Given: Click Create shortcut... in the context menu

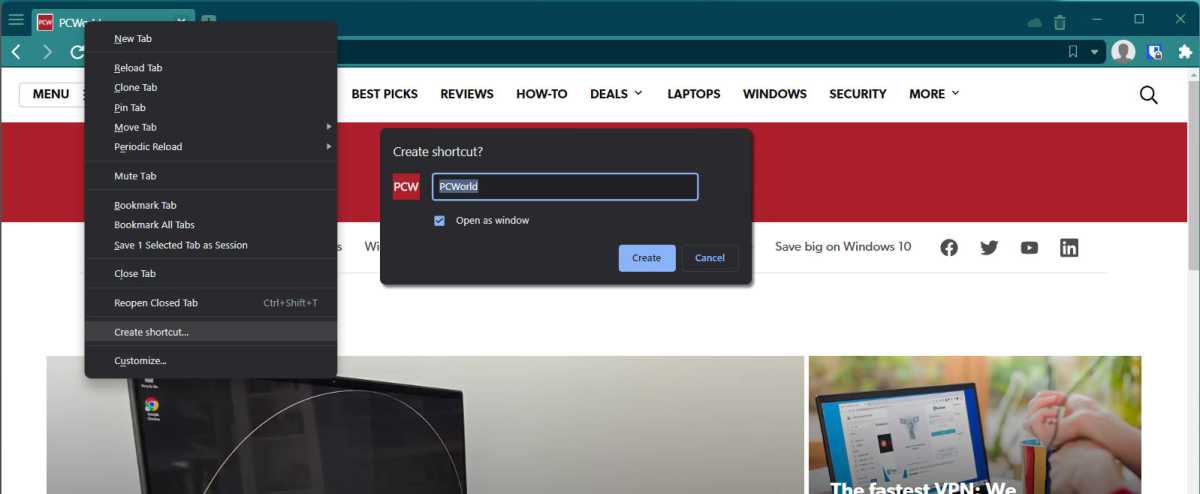Looking at the screenshot, I should 211,332.
